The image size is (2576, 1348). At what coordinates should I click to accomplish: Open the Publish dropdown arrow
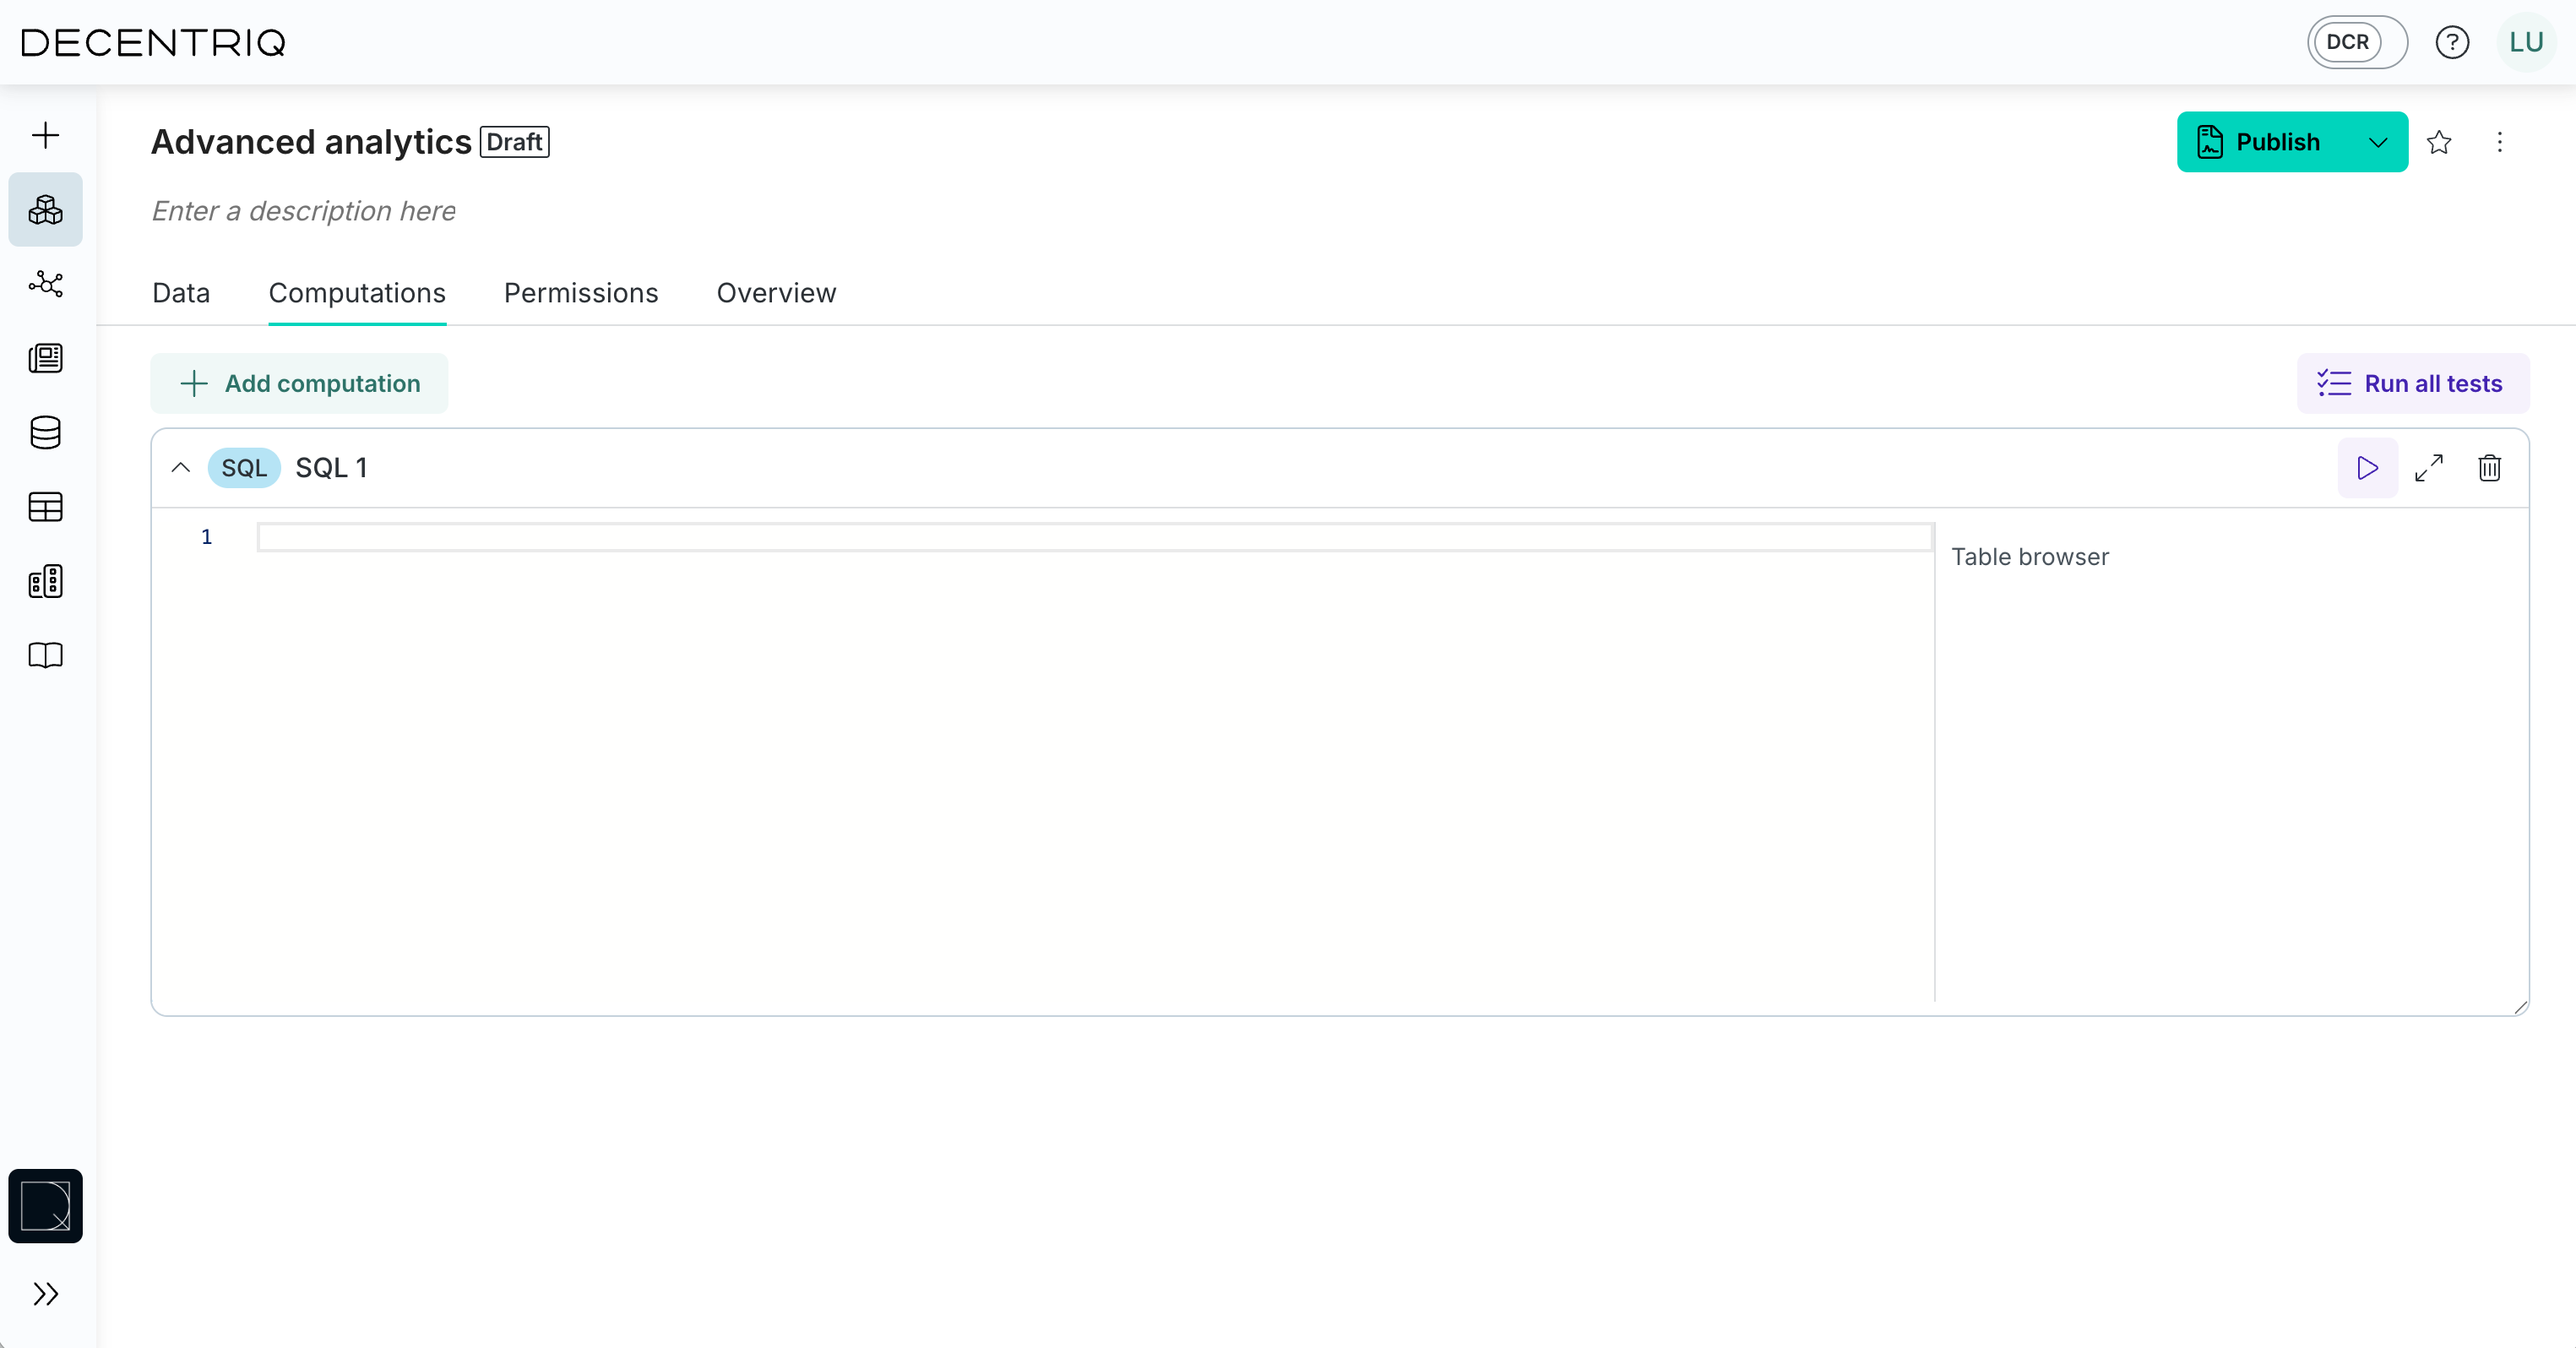2378,142
